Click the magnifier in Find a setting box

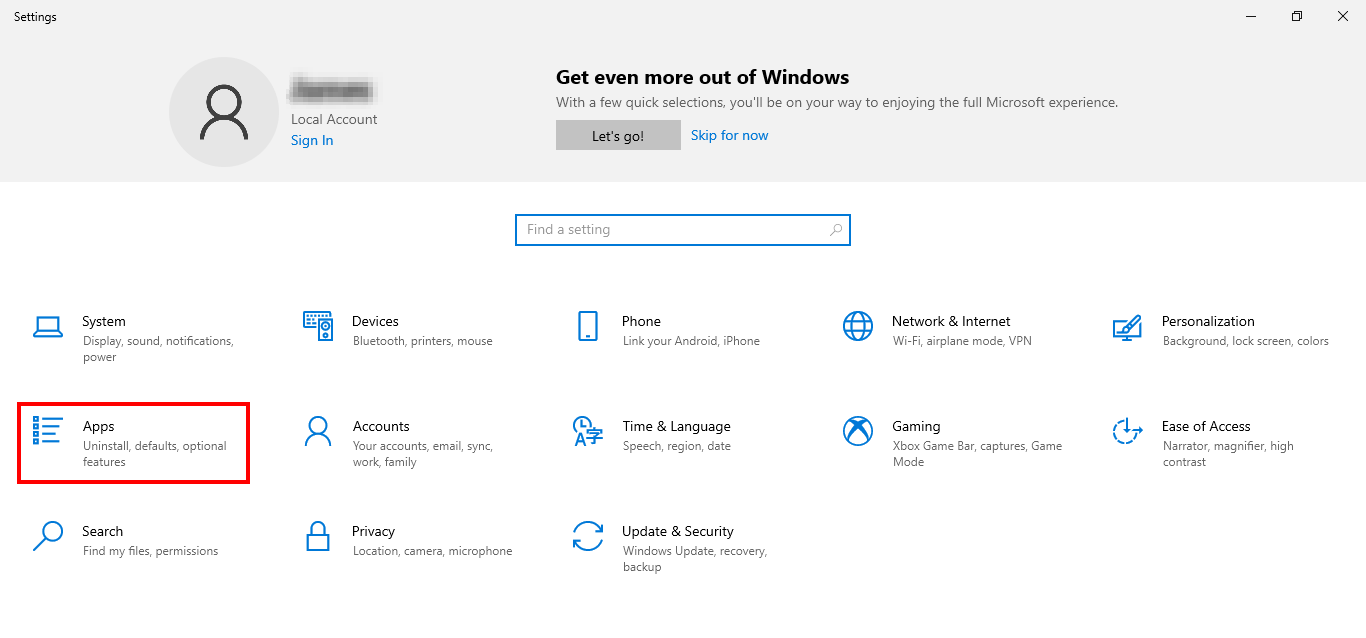click(x=836, y=230)
